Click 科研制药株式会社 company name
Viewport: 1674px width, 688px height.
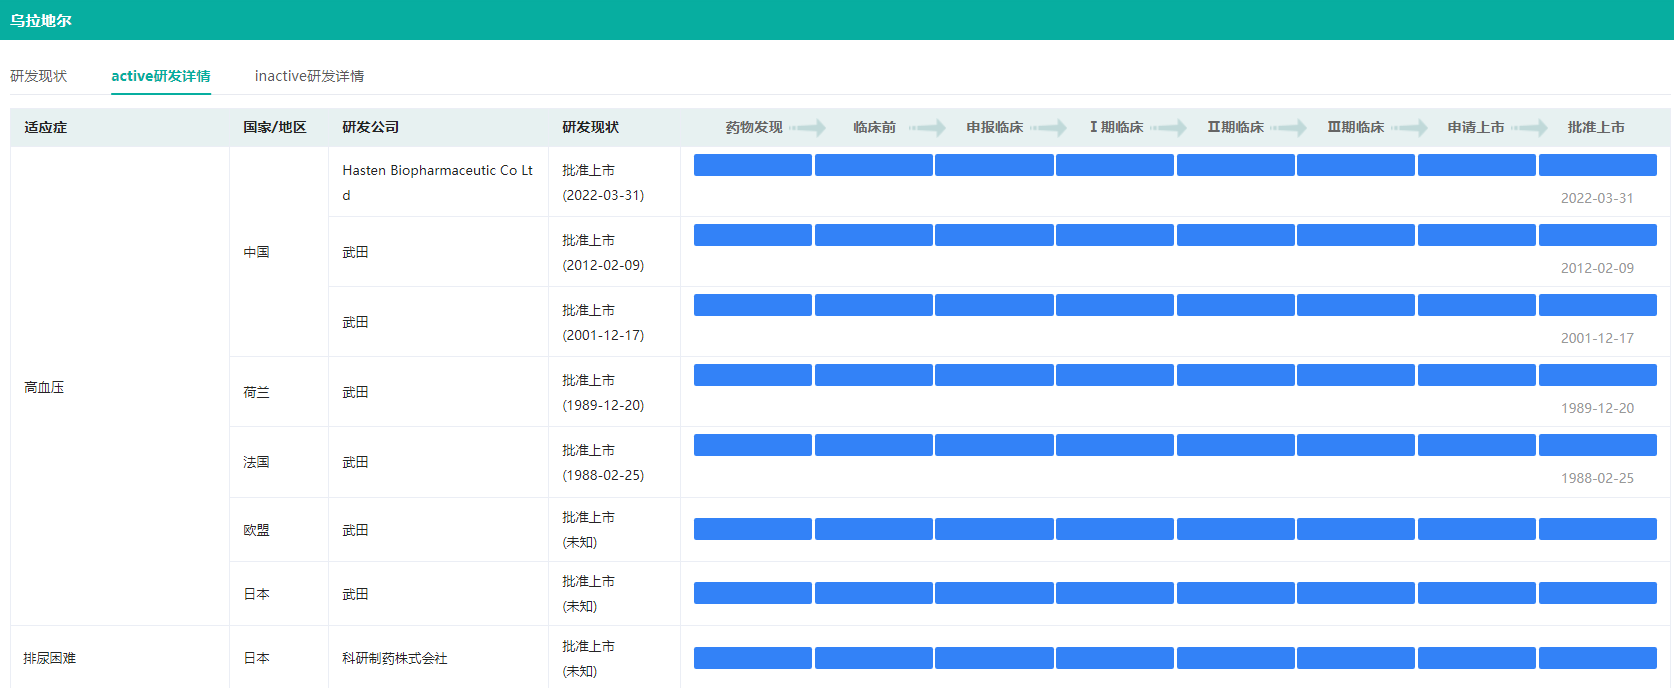(x=394, y=658)
